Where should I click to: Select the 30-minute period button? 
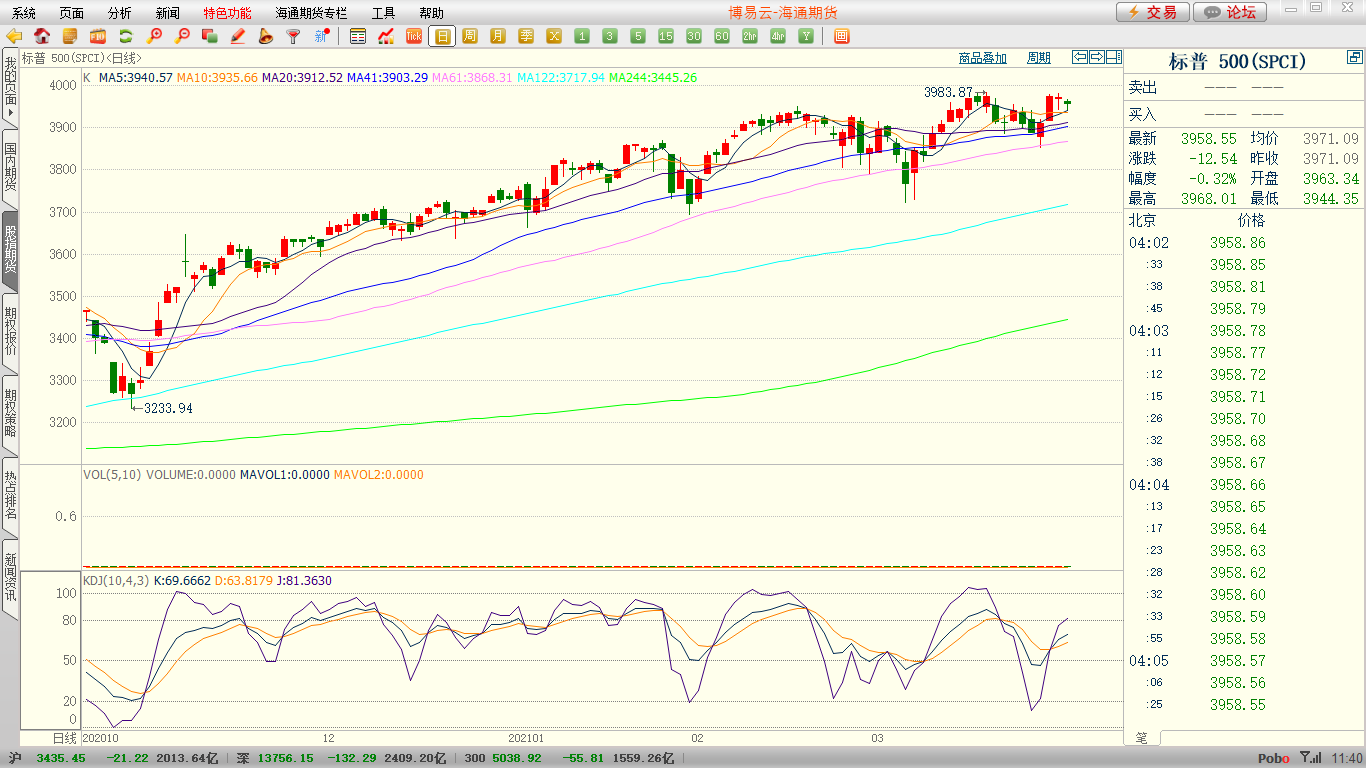[694, 36]
